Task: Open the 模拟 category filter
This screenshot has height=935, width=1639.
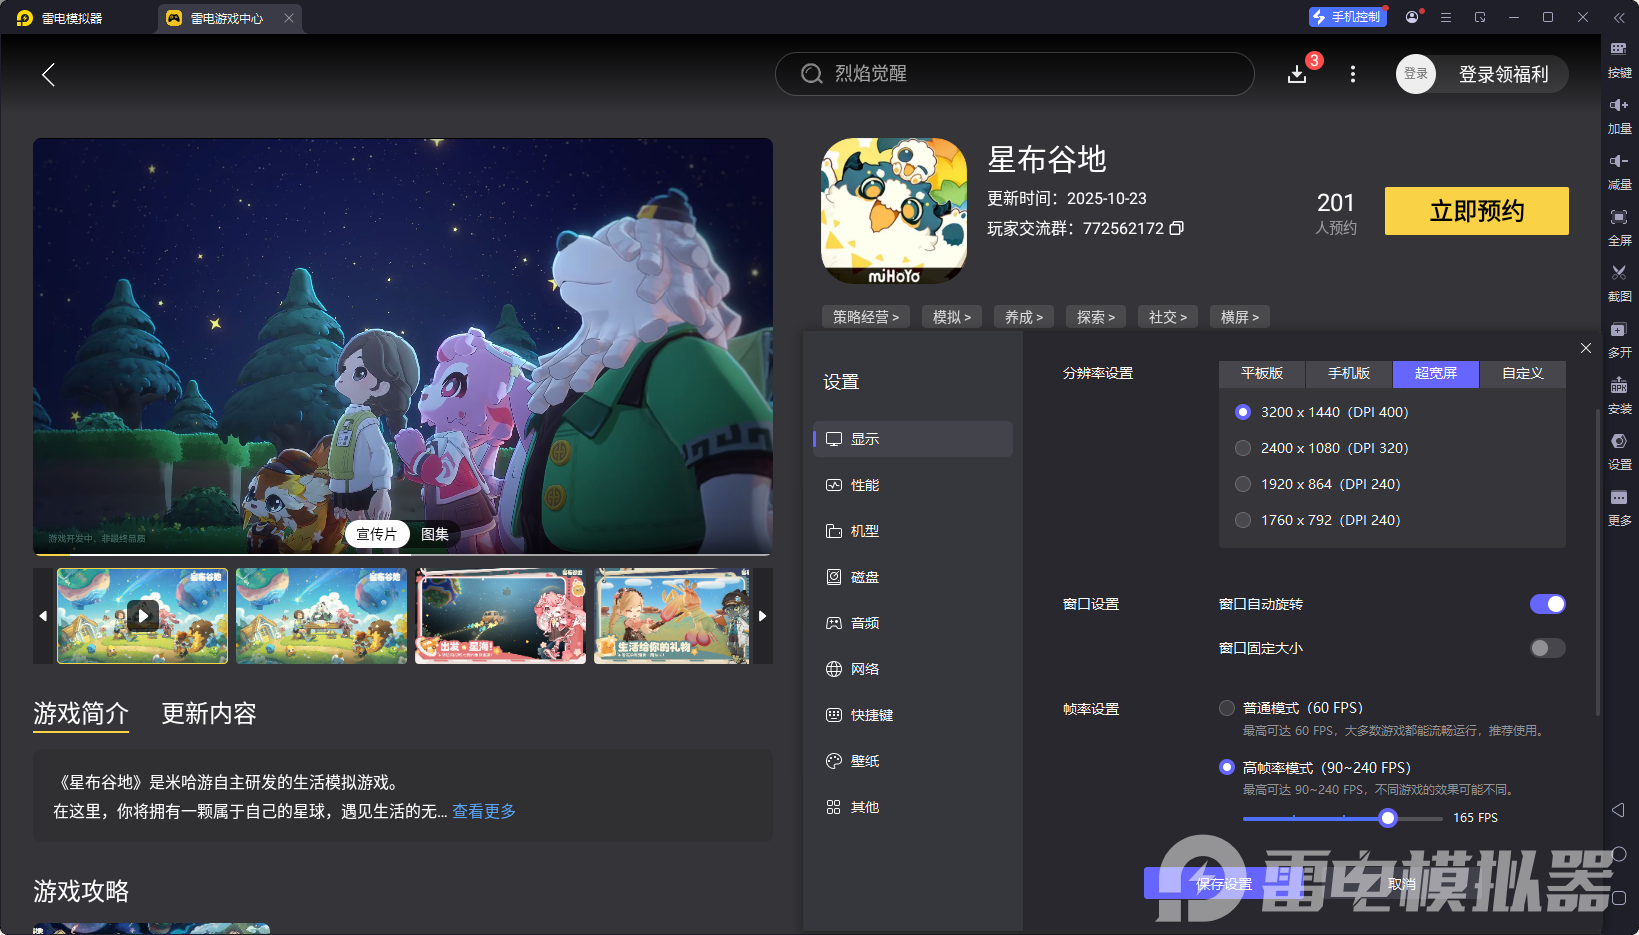Action: [950, 316]
